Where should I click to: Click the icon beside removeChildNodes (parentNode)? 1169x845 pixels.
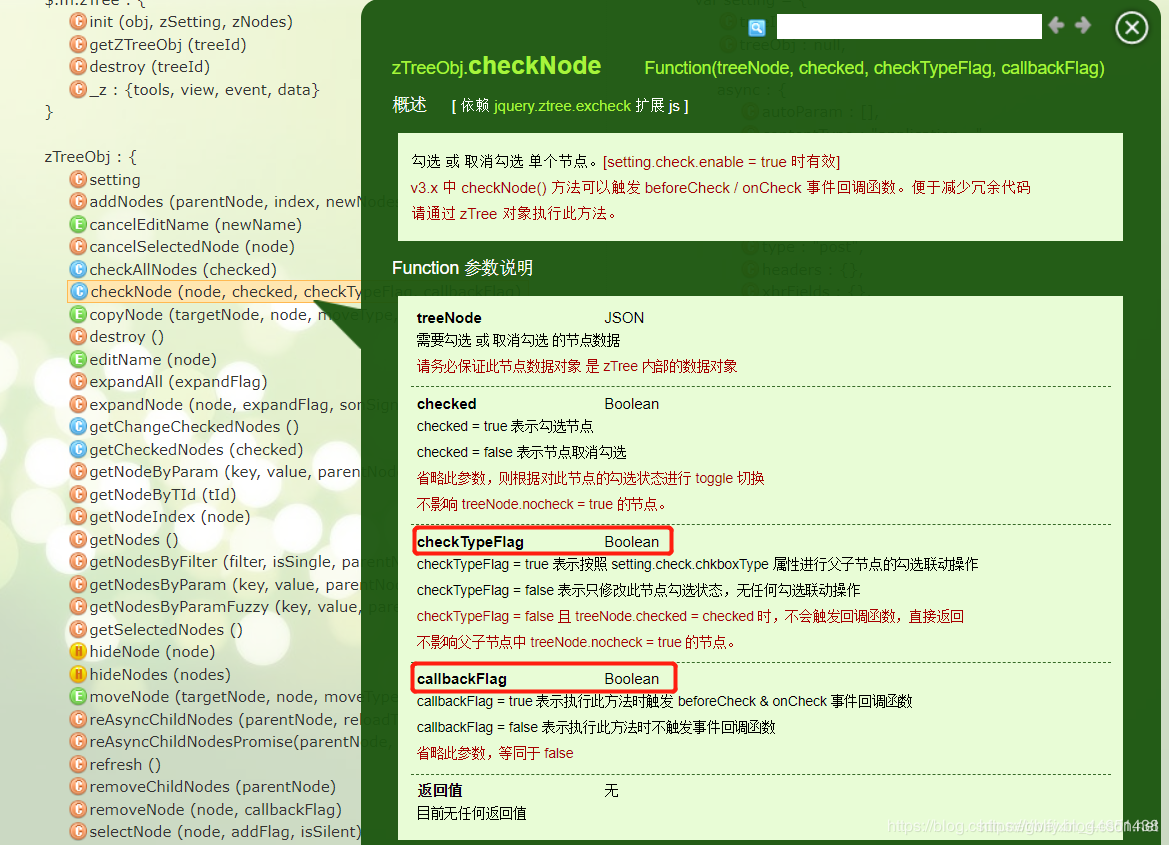78,787
